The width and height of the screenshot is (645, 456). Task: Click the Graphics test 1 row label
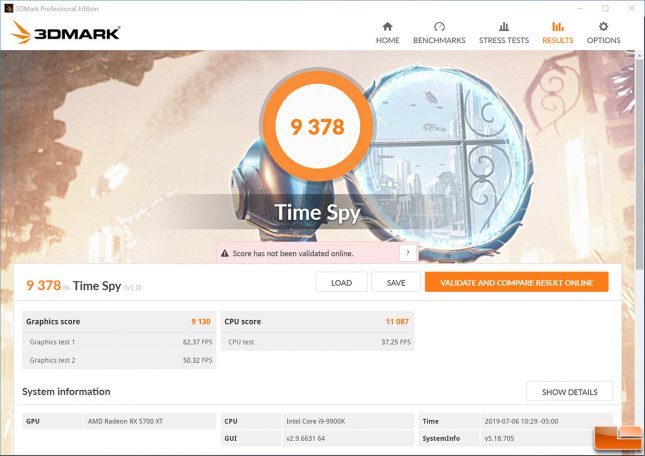coord(52,342)
